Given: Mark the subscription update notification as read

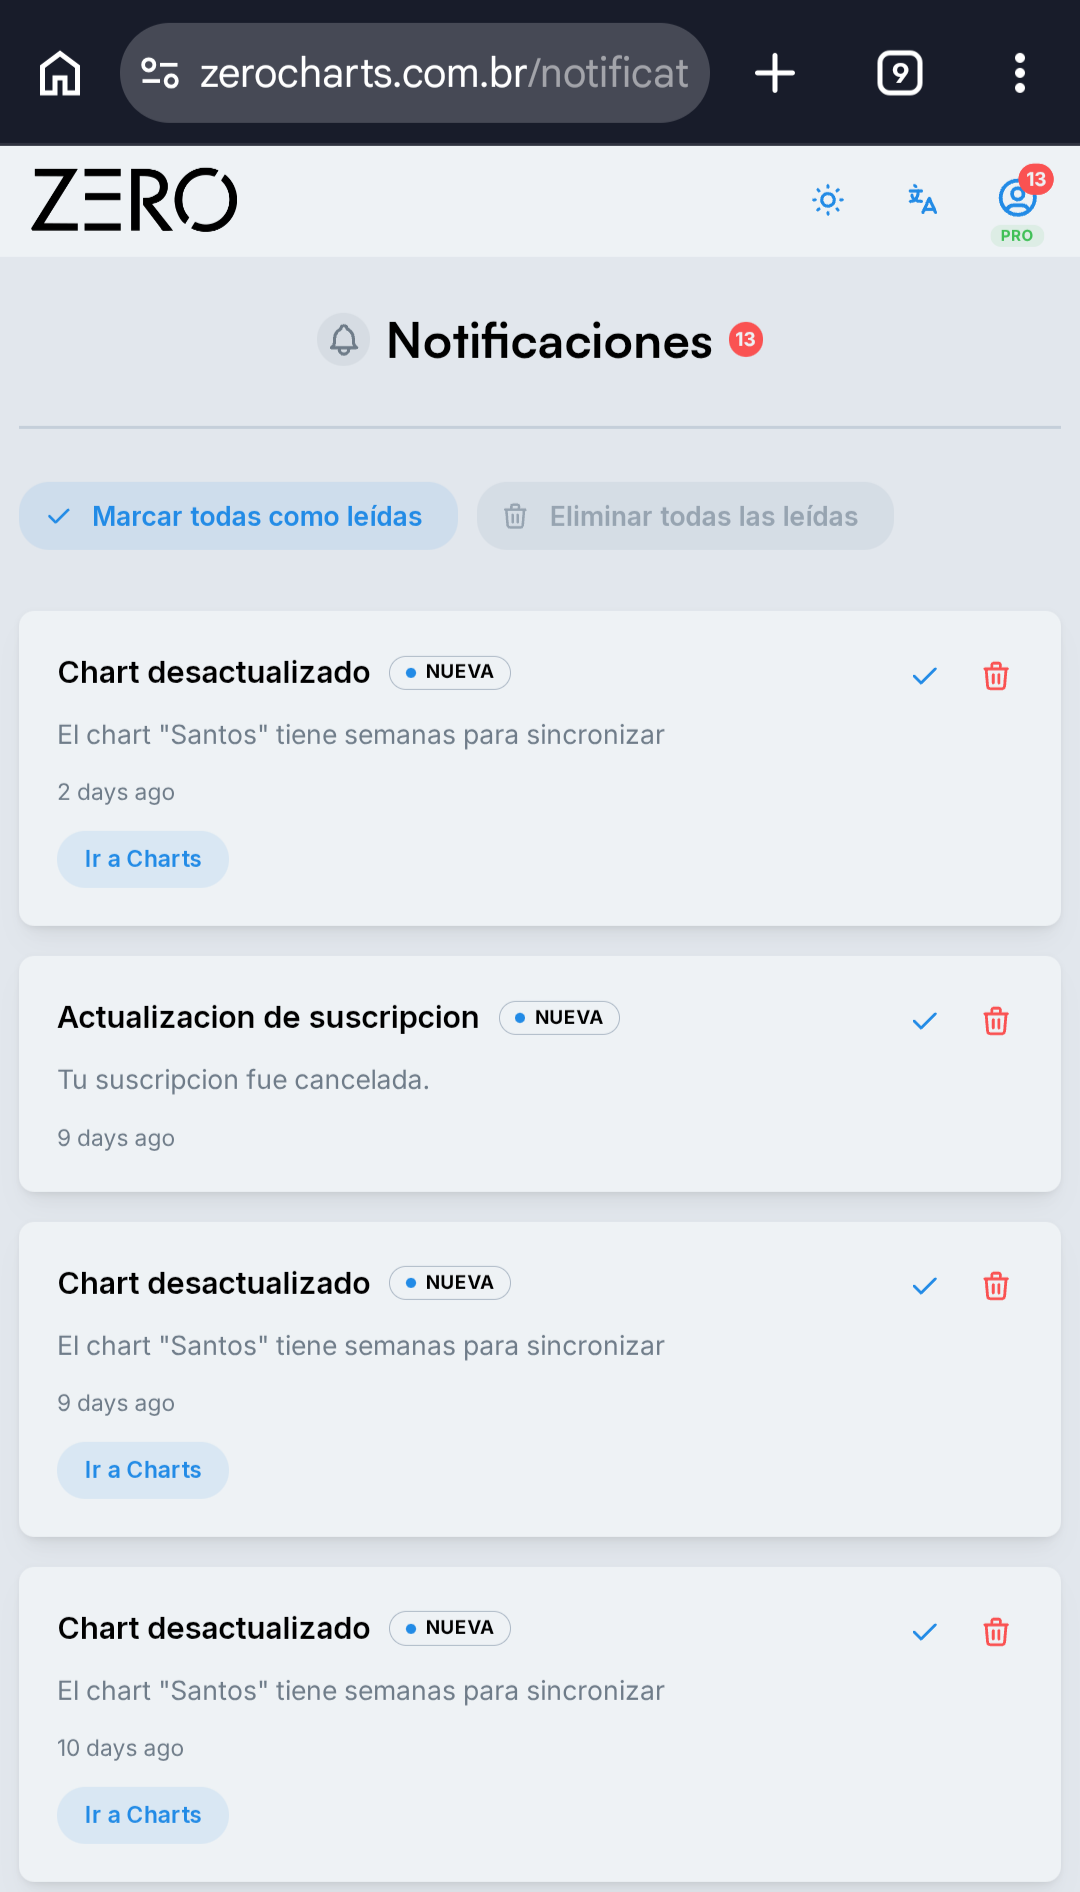Looking at the screenshot, I should click(x=924, y=1021).
